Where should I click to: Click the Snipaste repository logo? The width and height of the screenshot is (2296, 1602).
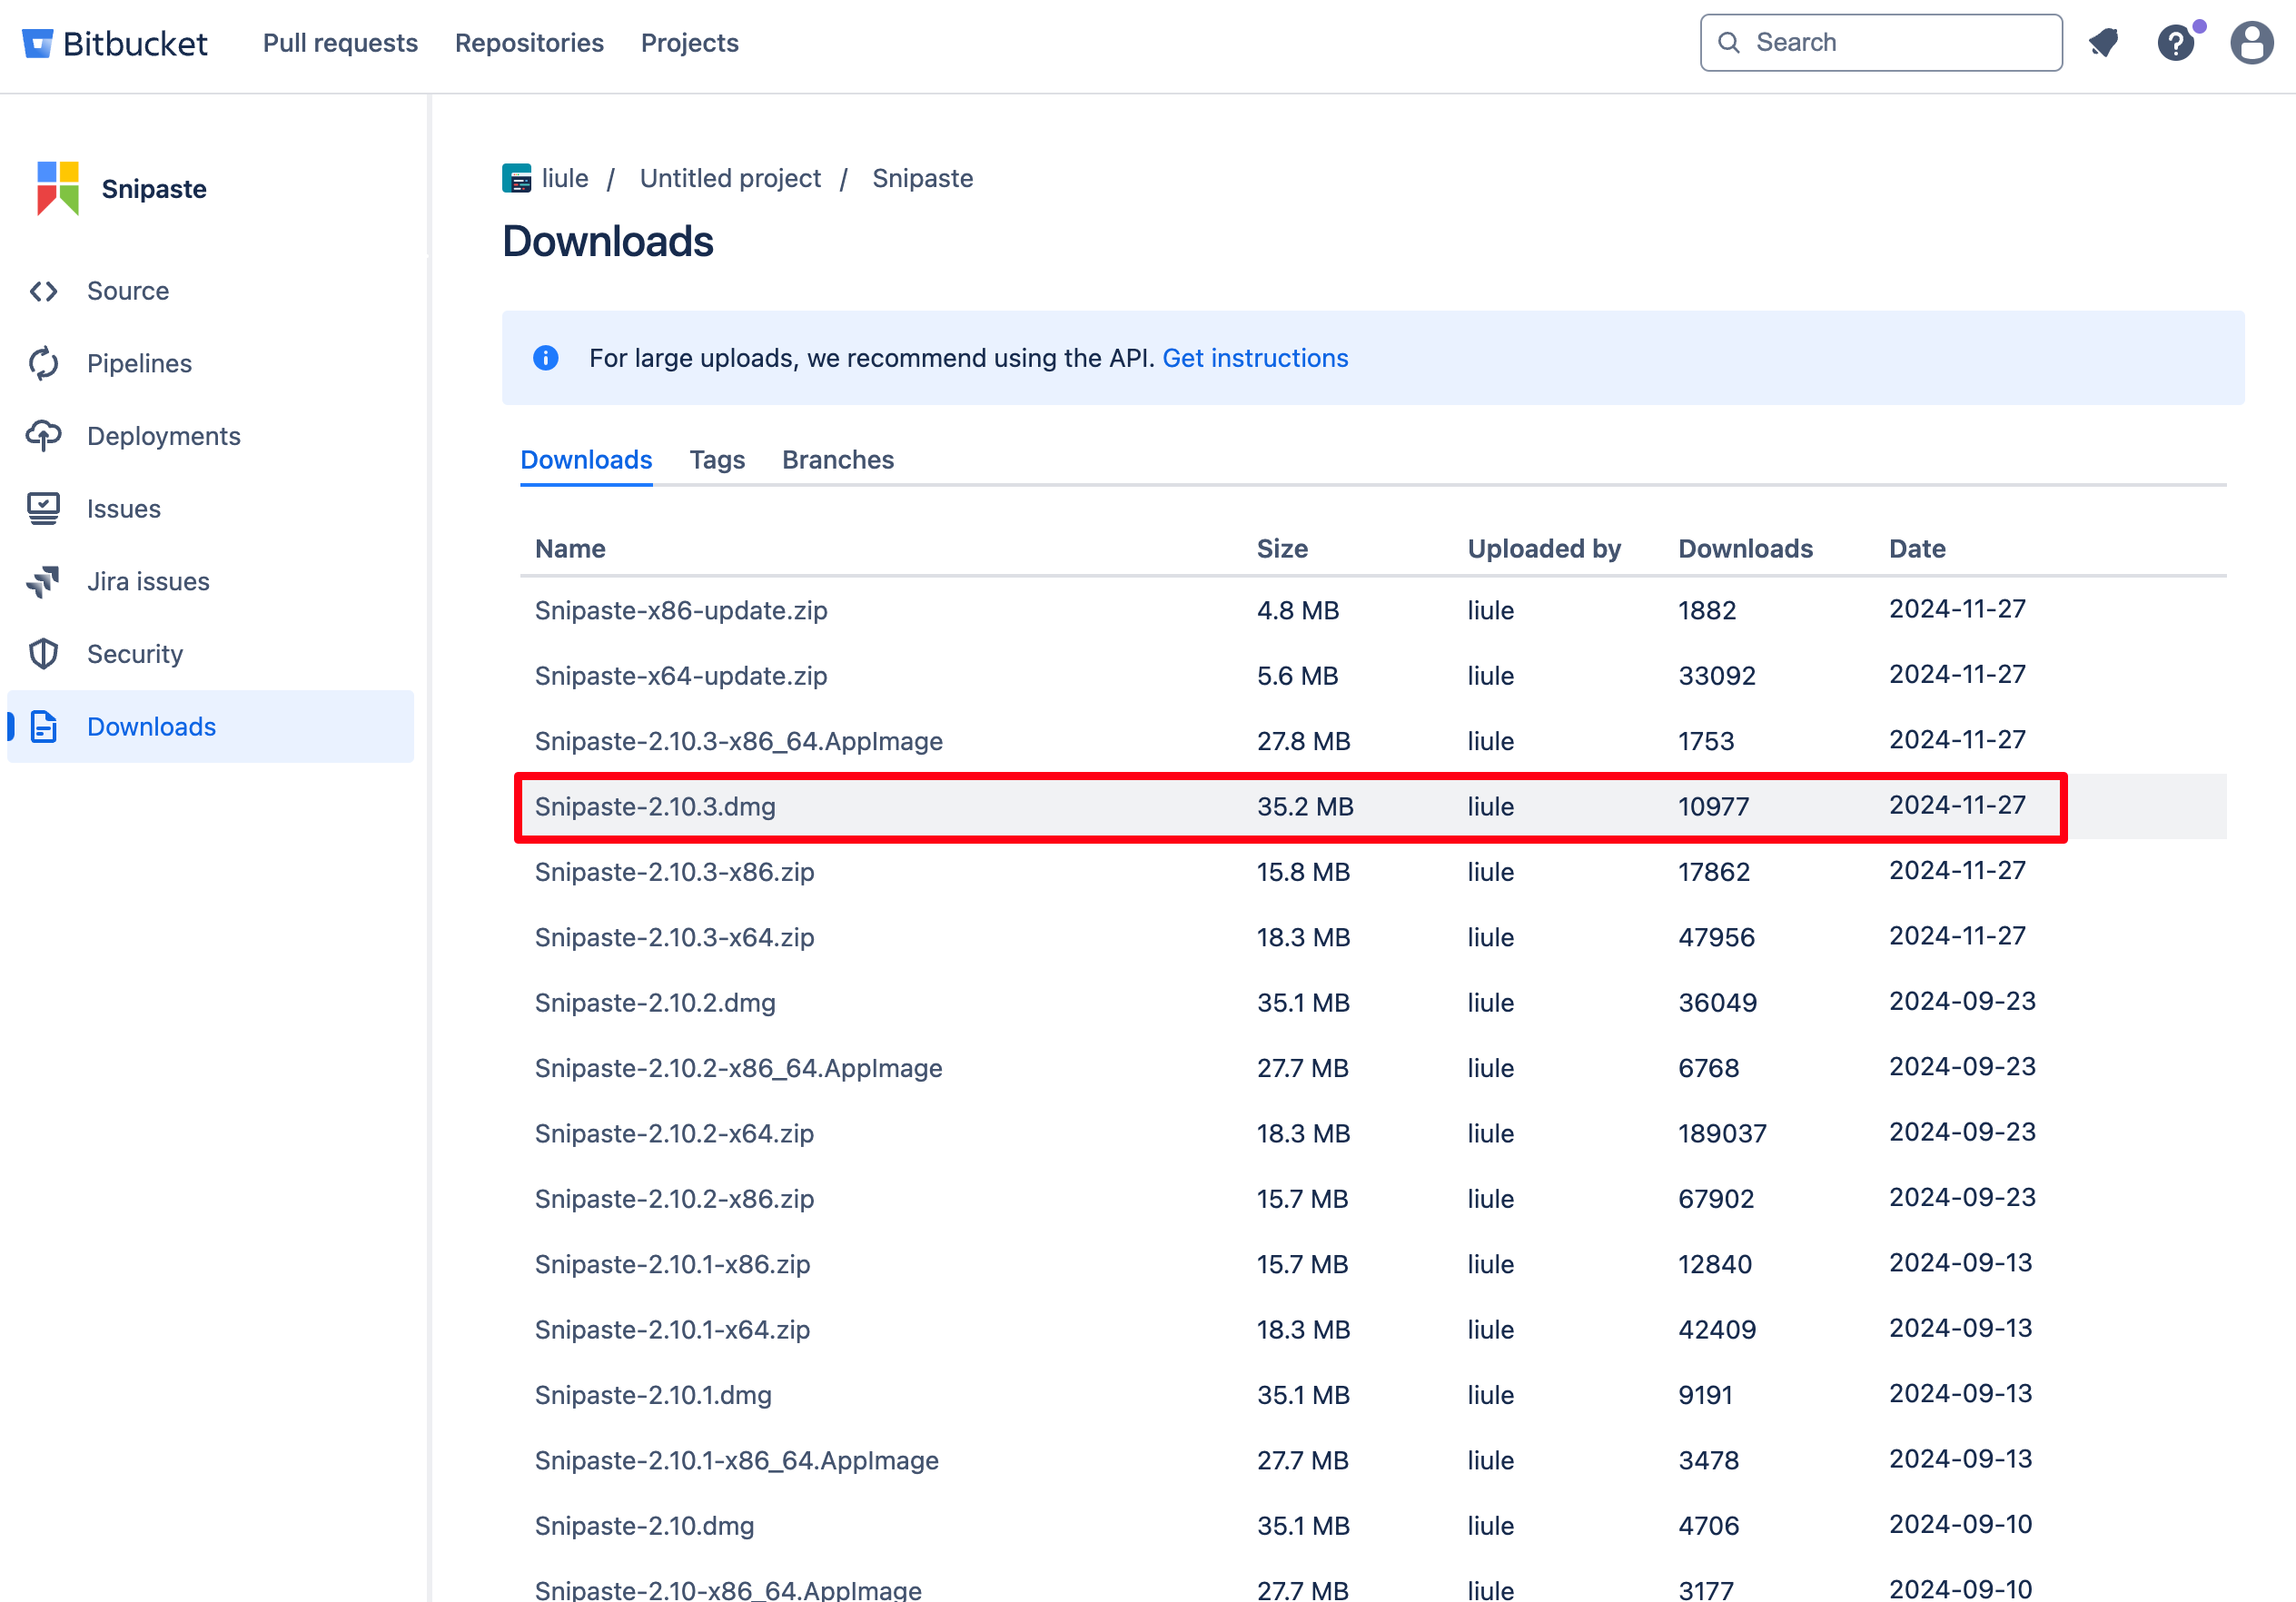coord(58,188)
